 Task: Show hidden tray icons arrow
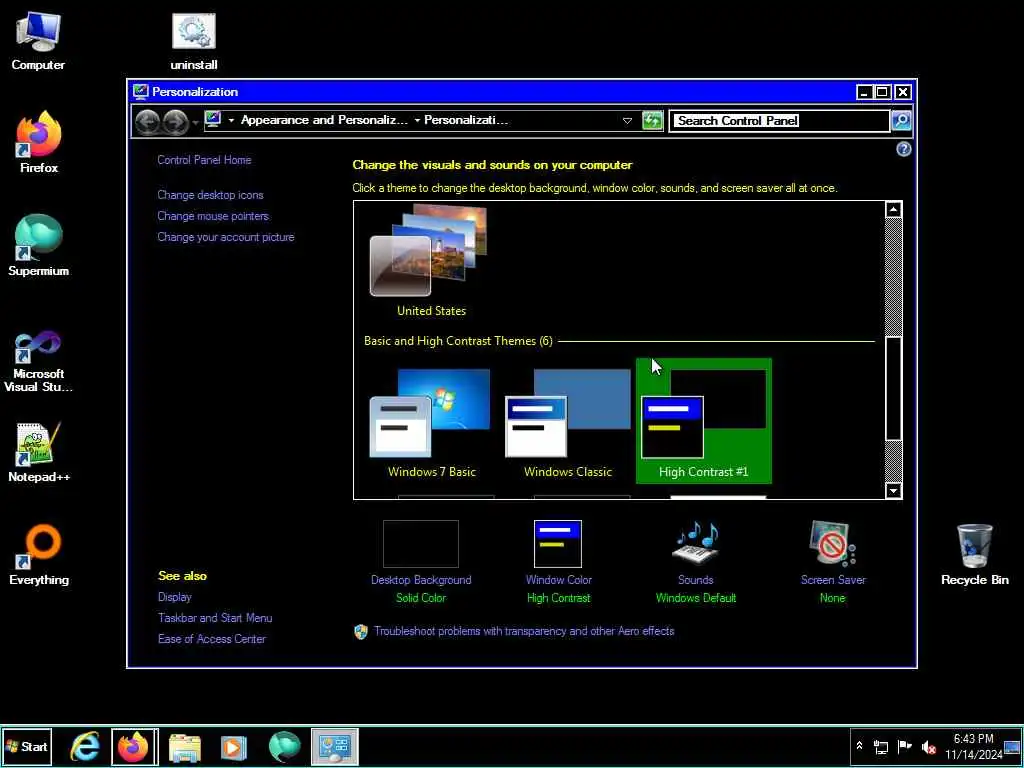[859, 746]
